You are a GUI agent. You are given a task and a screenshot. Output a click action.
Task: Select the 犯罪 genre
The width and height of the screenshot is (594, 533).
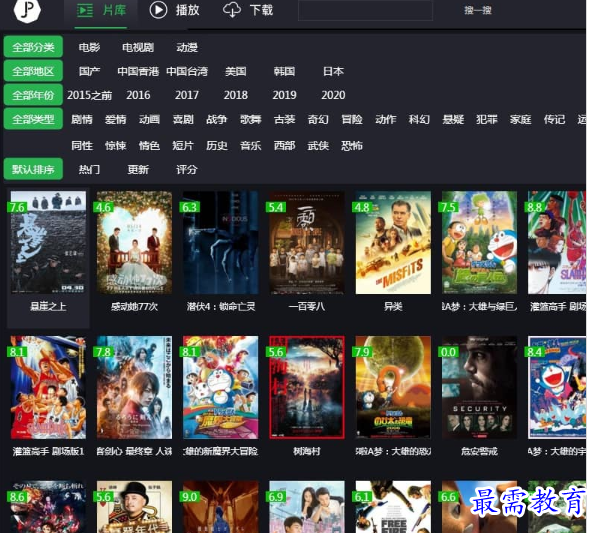tap(487, 119)
